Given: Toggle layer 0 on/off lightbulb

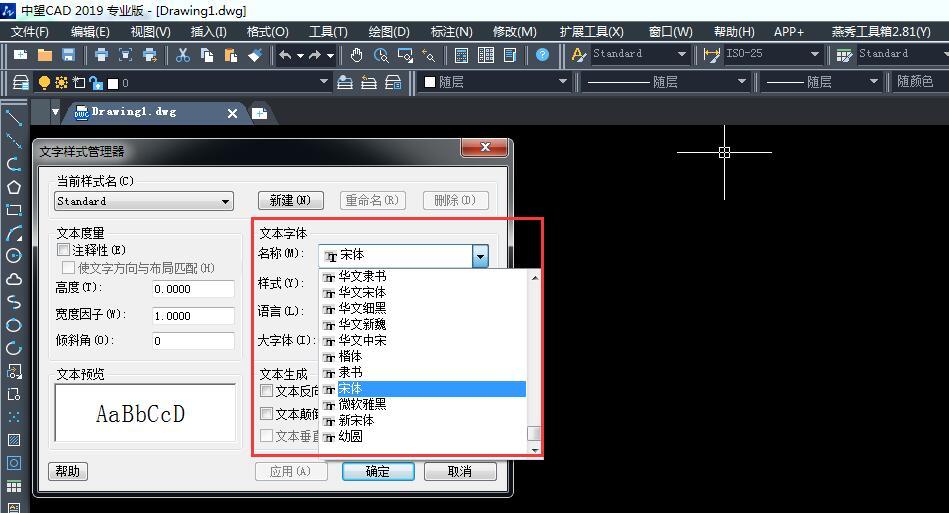Looking at the screenshot, I should 44,82.
